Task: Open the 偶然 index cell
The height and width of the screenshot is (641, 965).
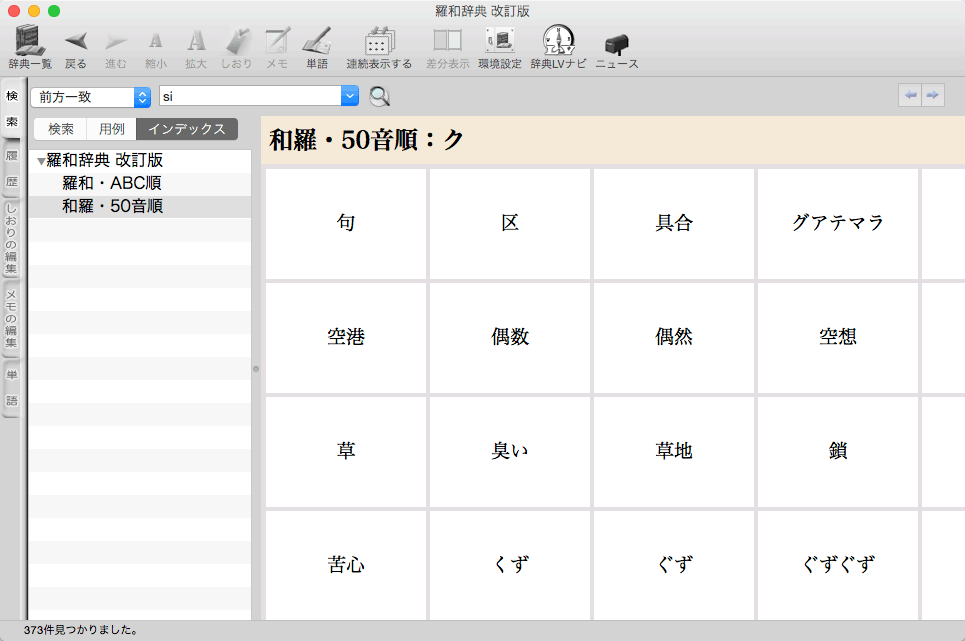Action: (674, 337)
